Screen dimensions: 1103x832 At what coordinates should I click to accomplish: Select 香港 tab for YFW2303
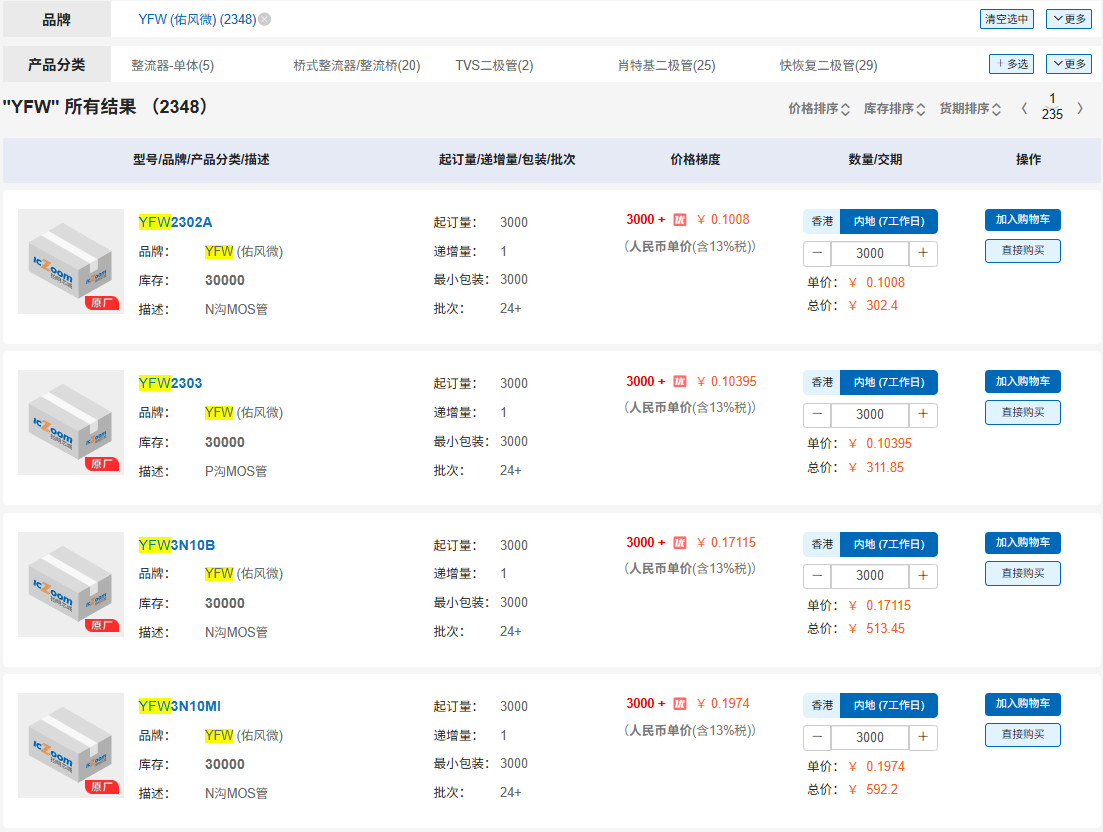822,382
